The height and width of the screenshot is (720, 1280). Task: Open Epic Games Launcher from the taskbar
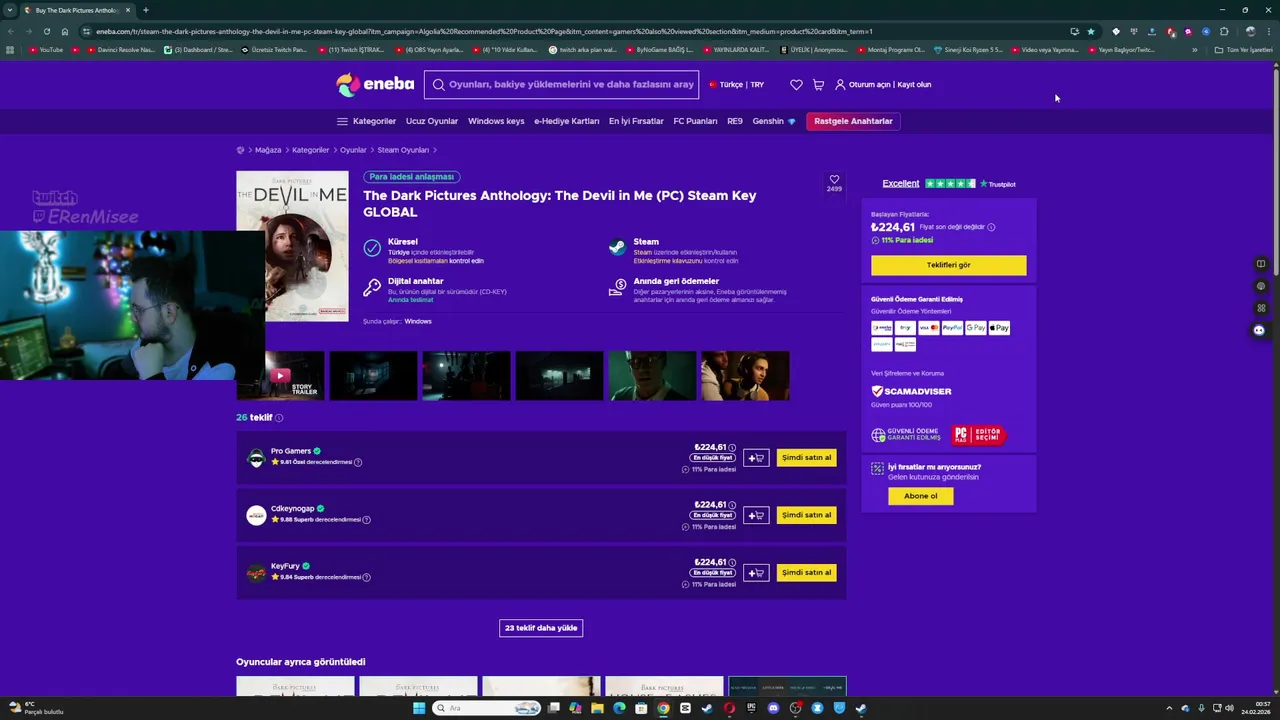click(x=751, y=708)
